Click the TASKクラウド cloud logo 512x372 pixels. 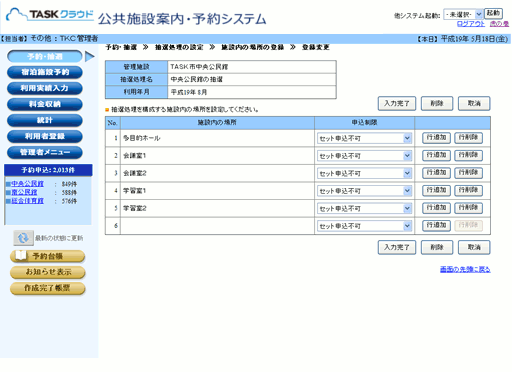(49, 15)
